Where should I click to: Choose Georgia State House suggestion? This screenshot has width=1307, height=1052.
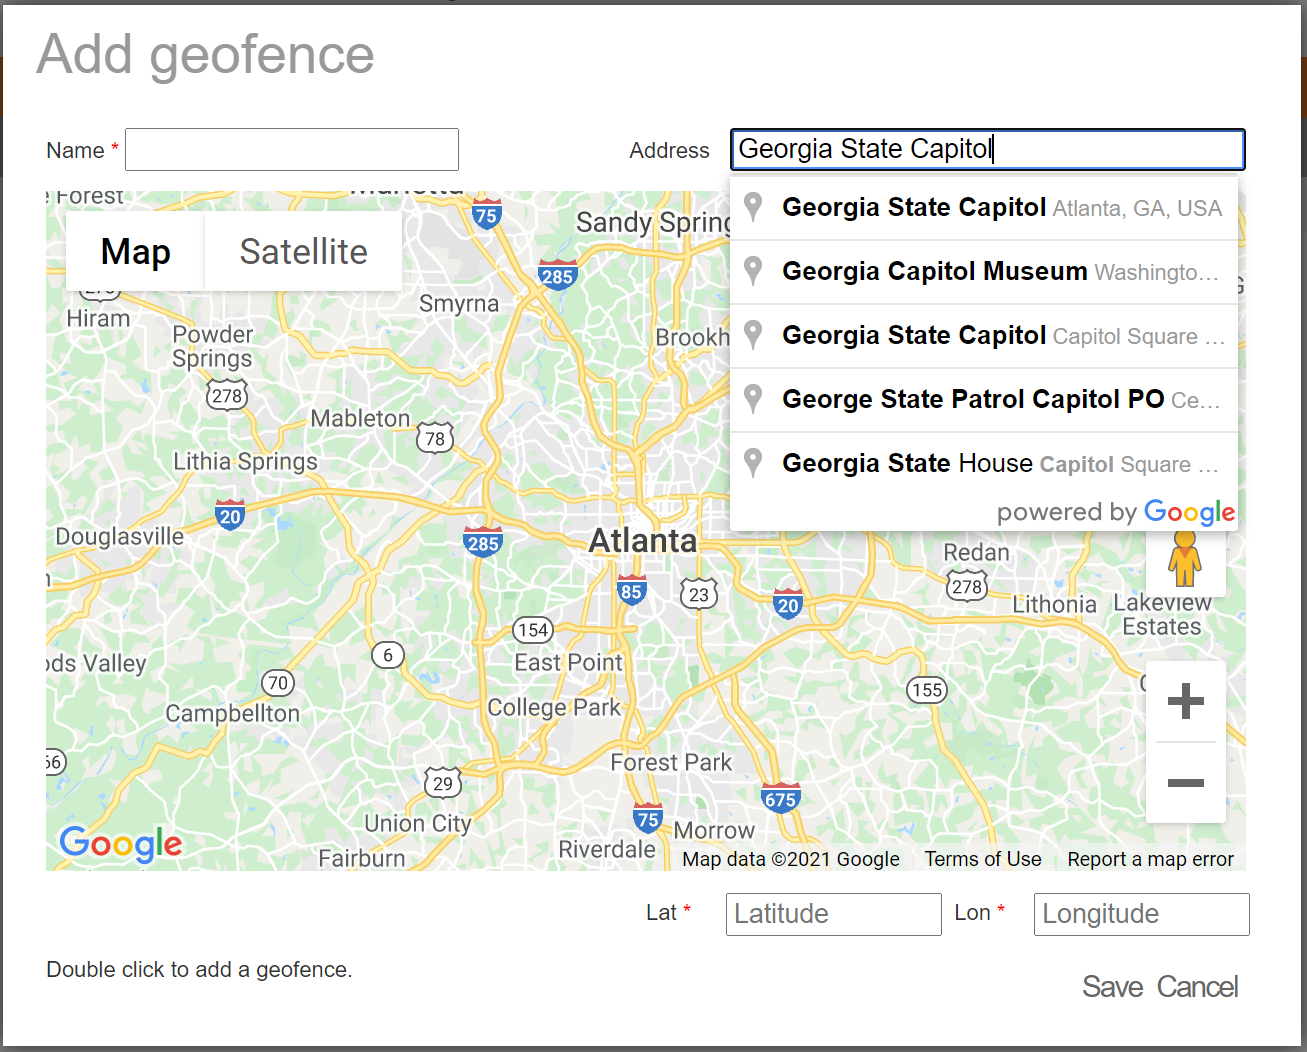click(985, 464)
